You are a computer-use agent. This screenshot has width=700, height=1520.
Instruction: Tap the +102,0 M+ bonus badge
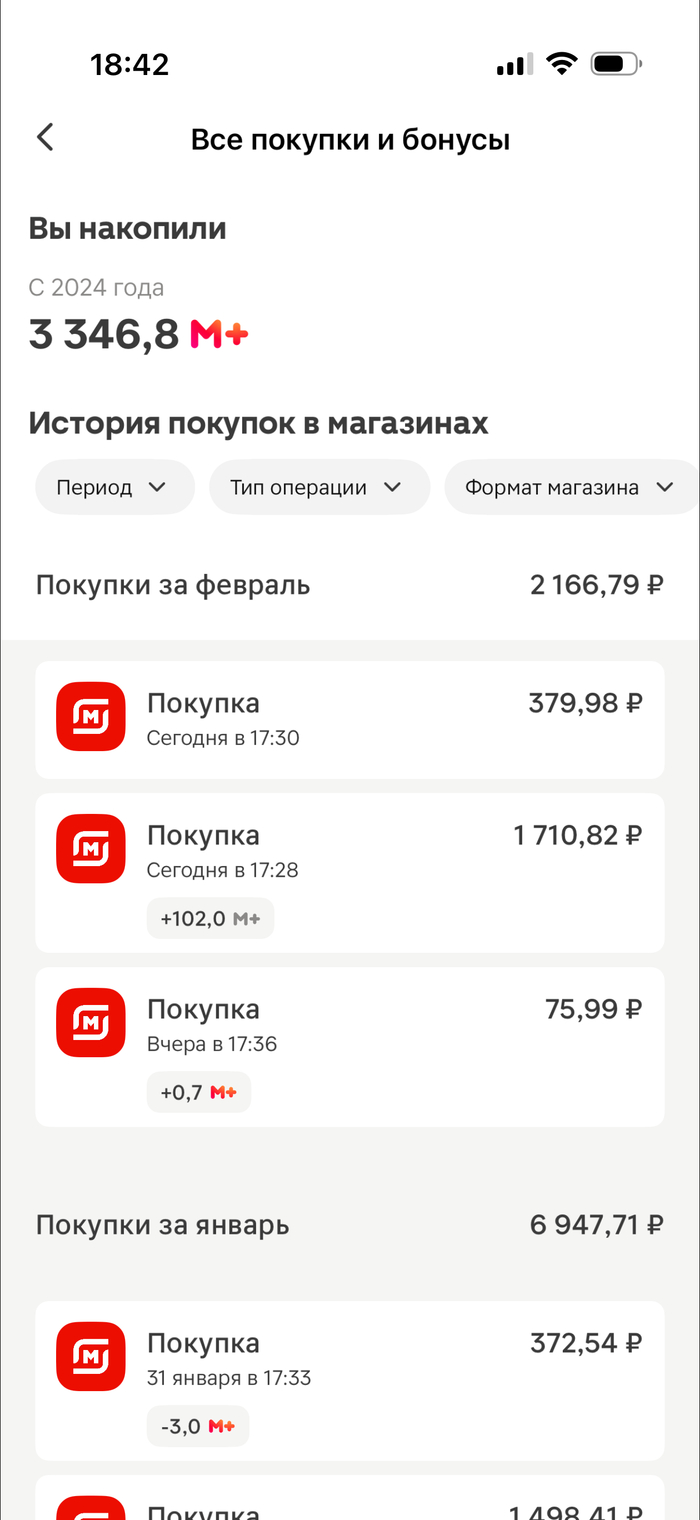click(210, 919)
